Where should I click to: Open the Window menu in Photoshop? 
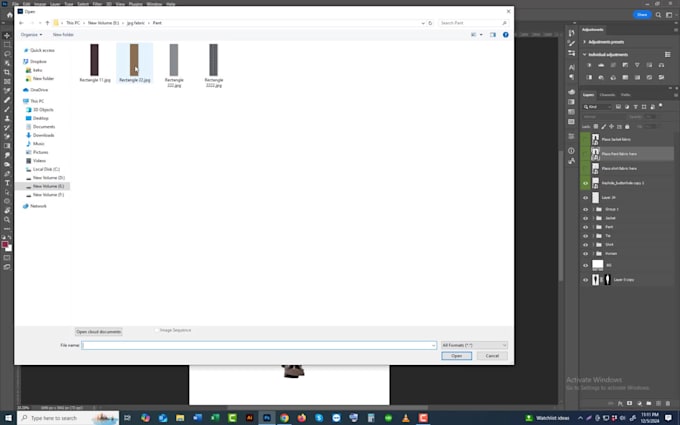(154, 4)
